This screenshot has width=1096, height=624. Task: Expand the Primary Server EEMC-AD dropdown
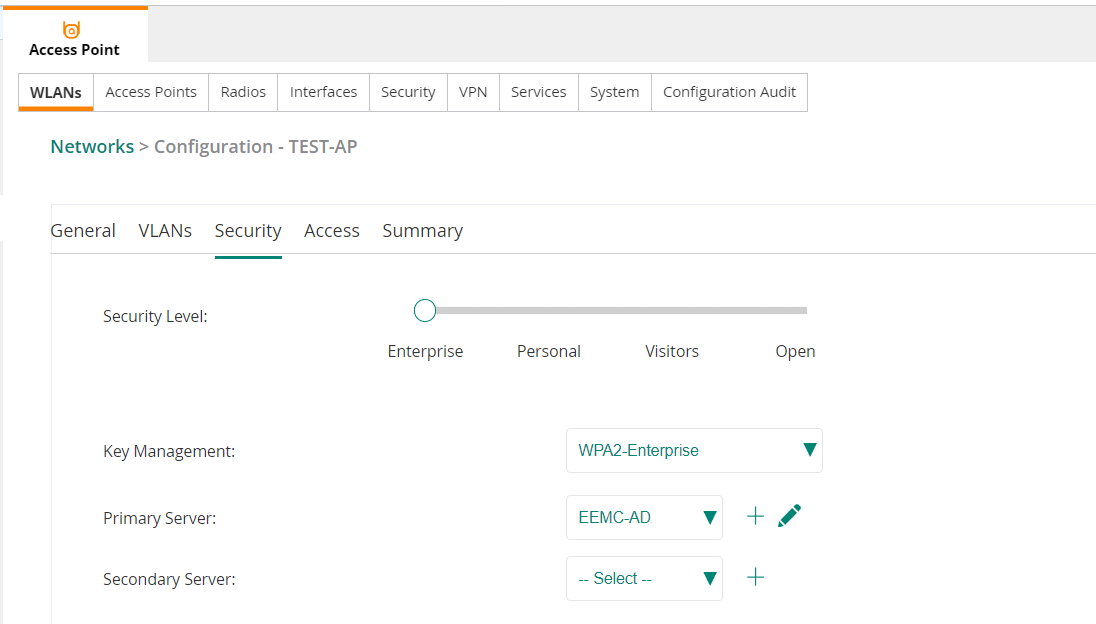click(x=644, y=518)
